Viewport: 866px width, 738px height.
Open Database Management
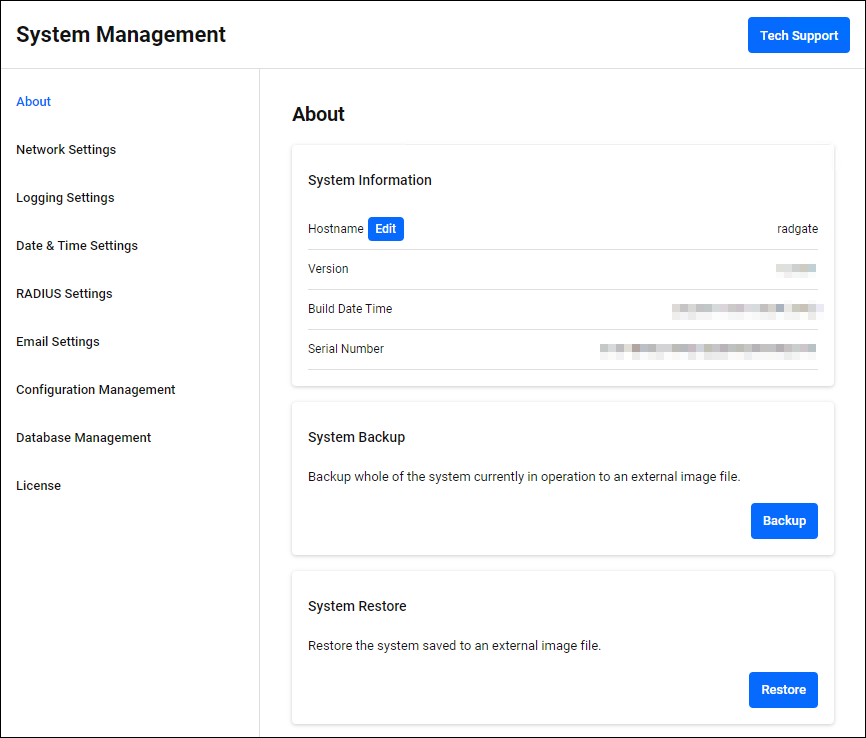pos(84,438)
